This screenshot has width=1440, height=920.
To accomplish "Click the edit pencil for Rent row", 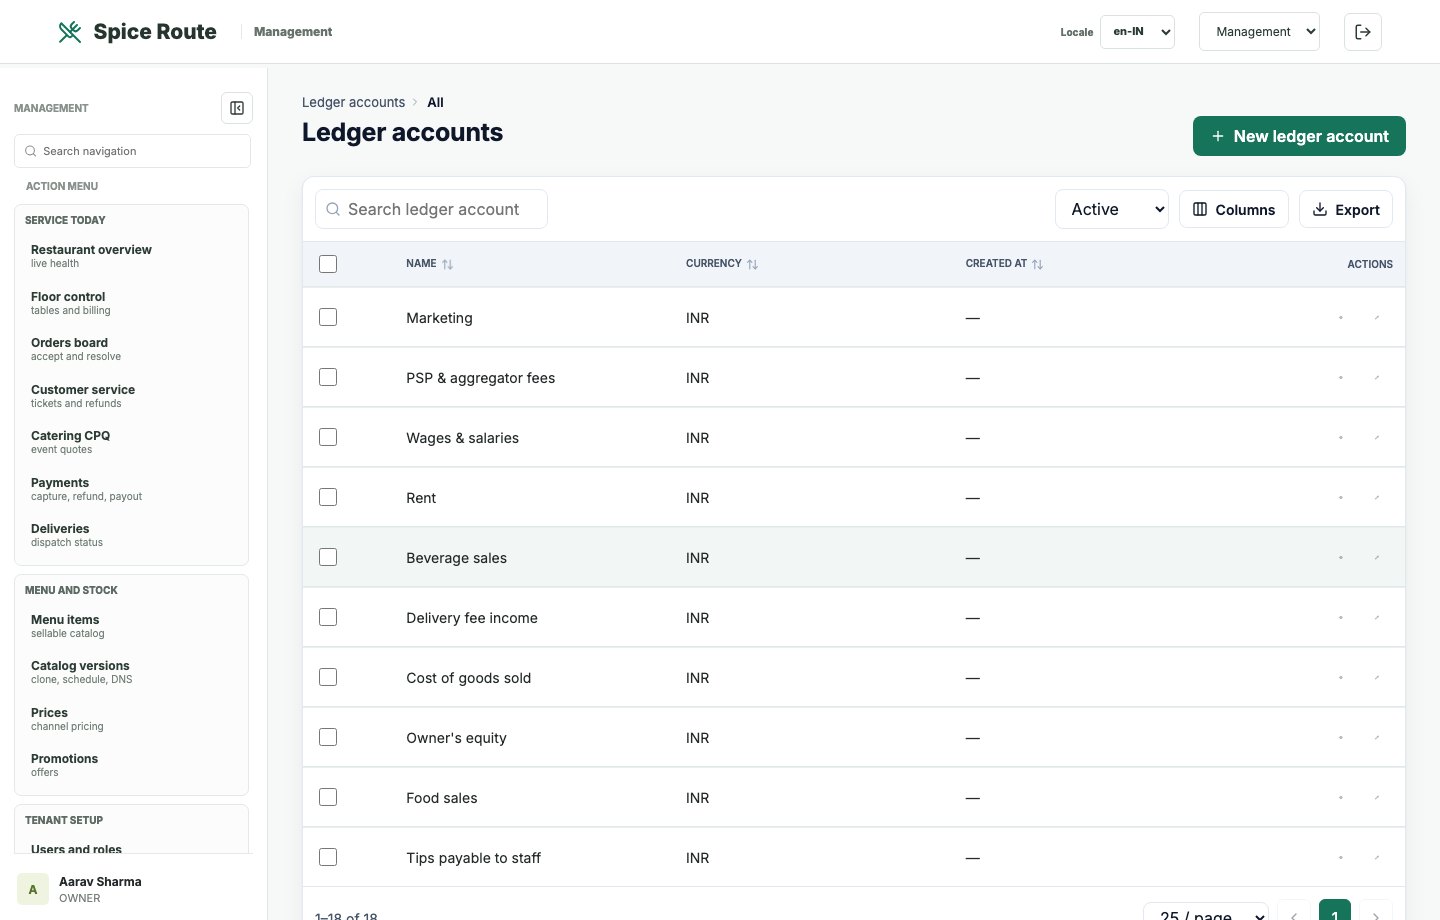I will click(x=1377, y=498).
